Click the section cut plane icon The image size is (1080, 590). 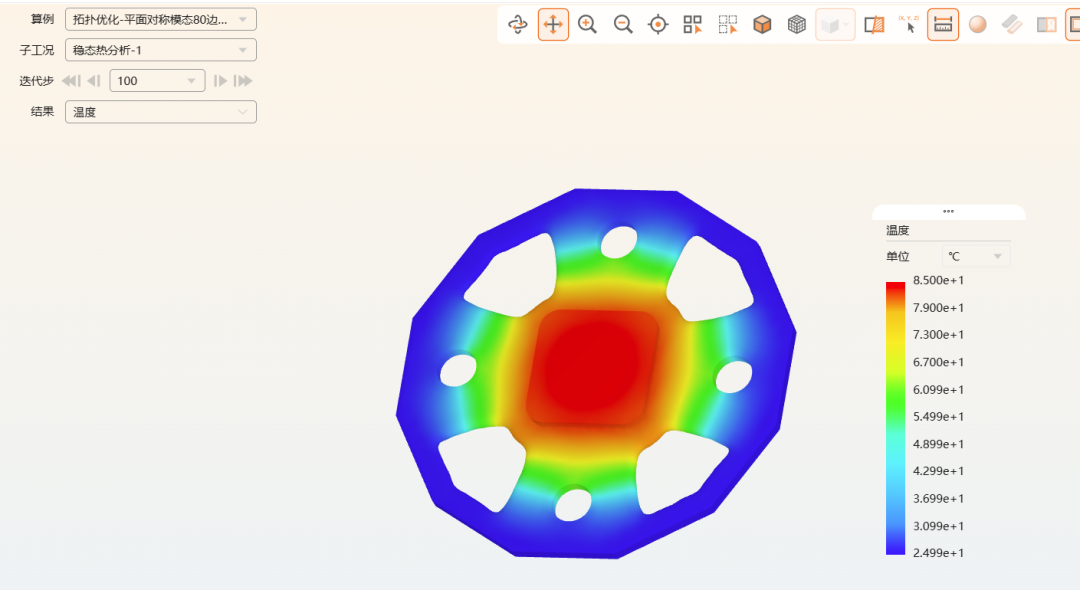tap(874, 25)
